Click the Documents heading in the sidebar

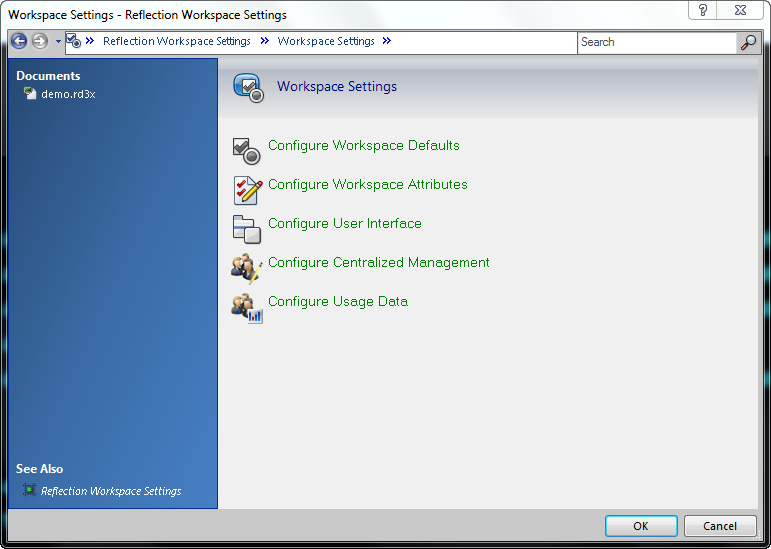pos(48,76)
